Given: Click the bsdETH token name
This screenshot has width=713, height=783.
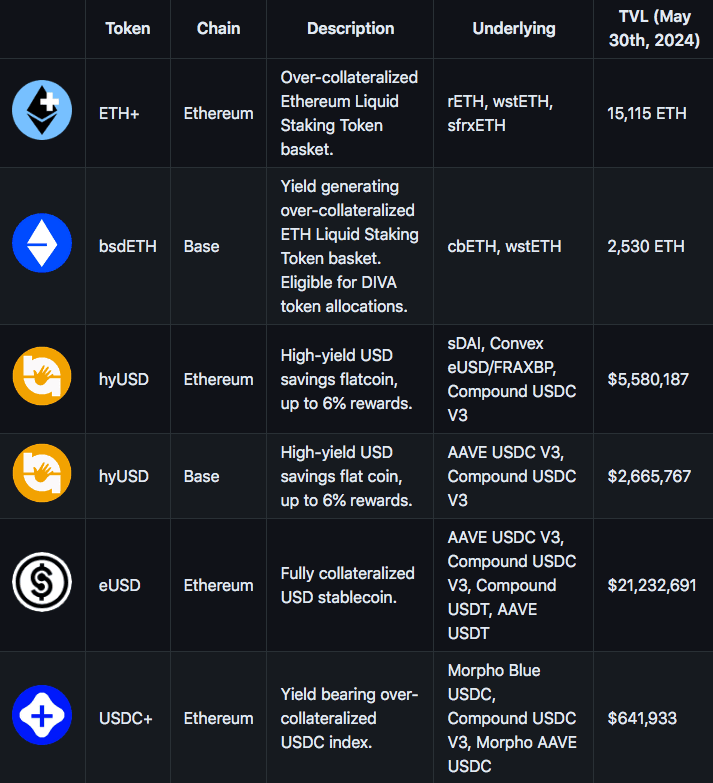Looking at the screenshot, I should pyautogui.click(x=129, y=247).
